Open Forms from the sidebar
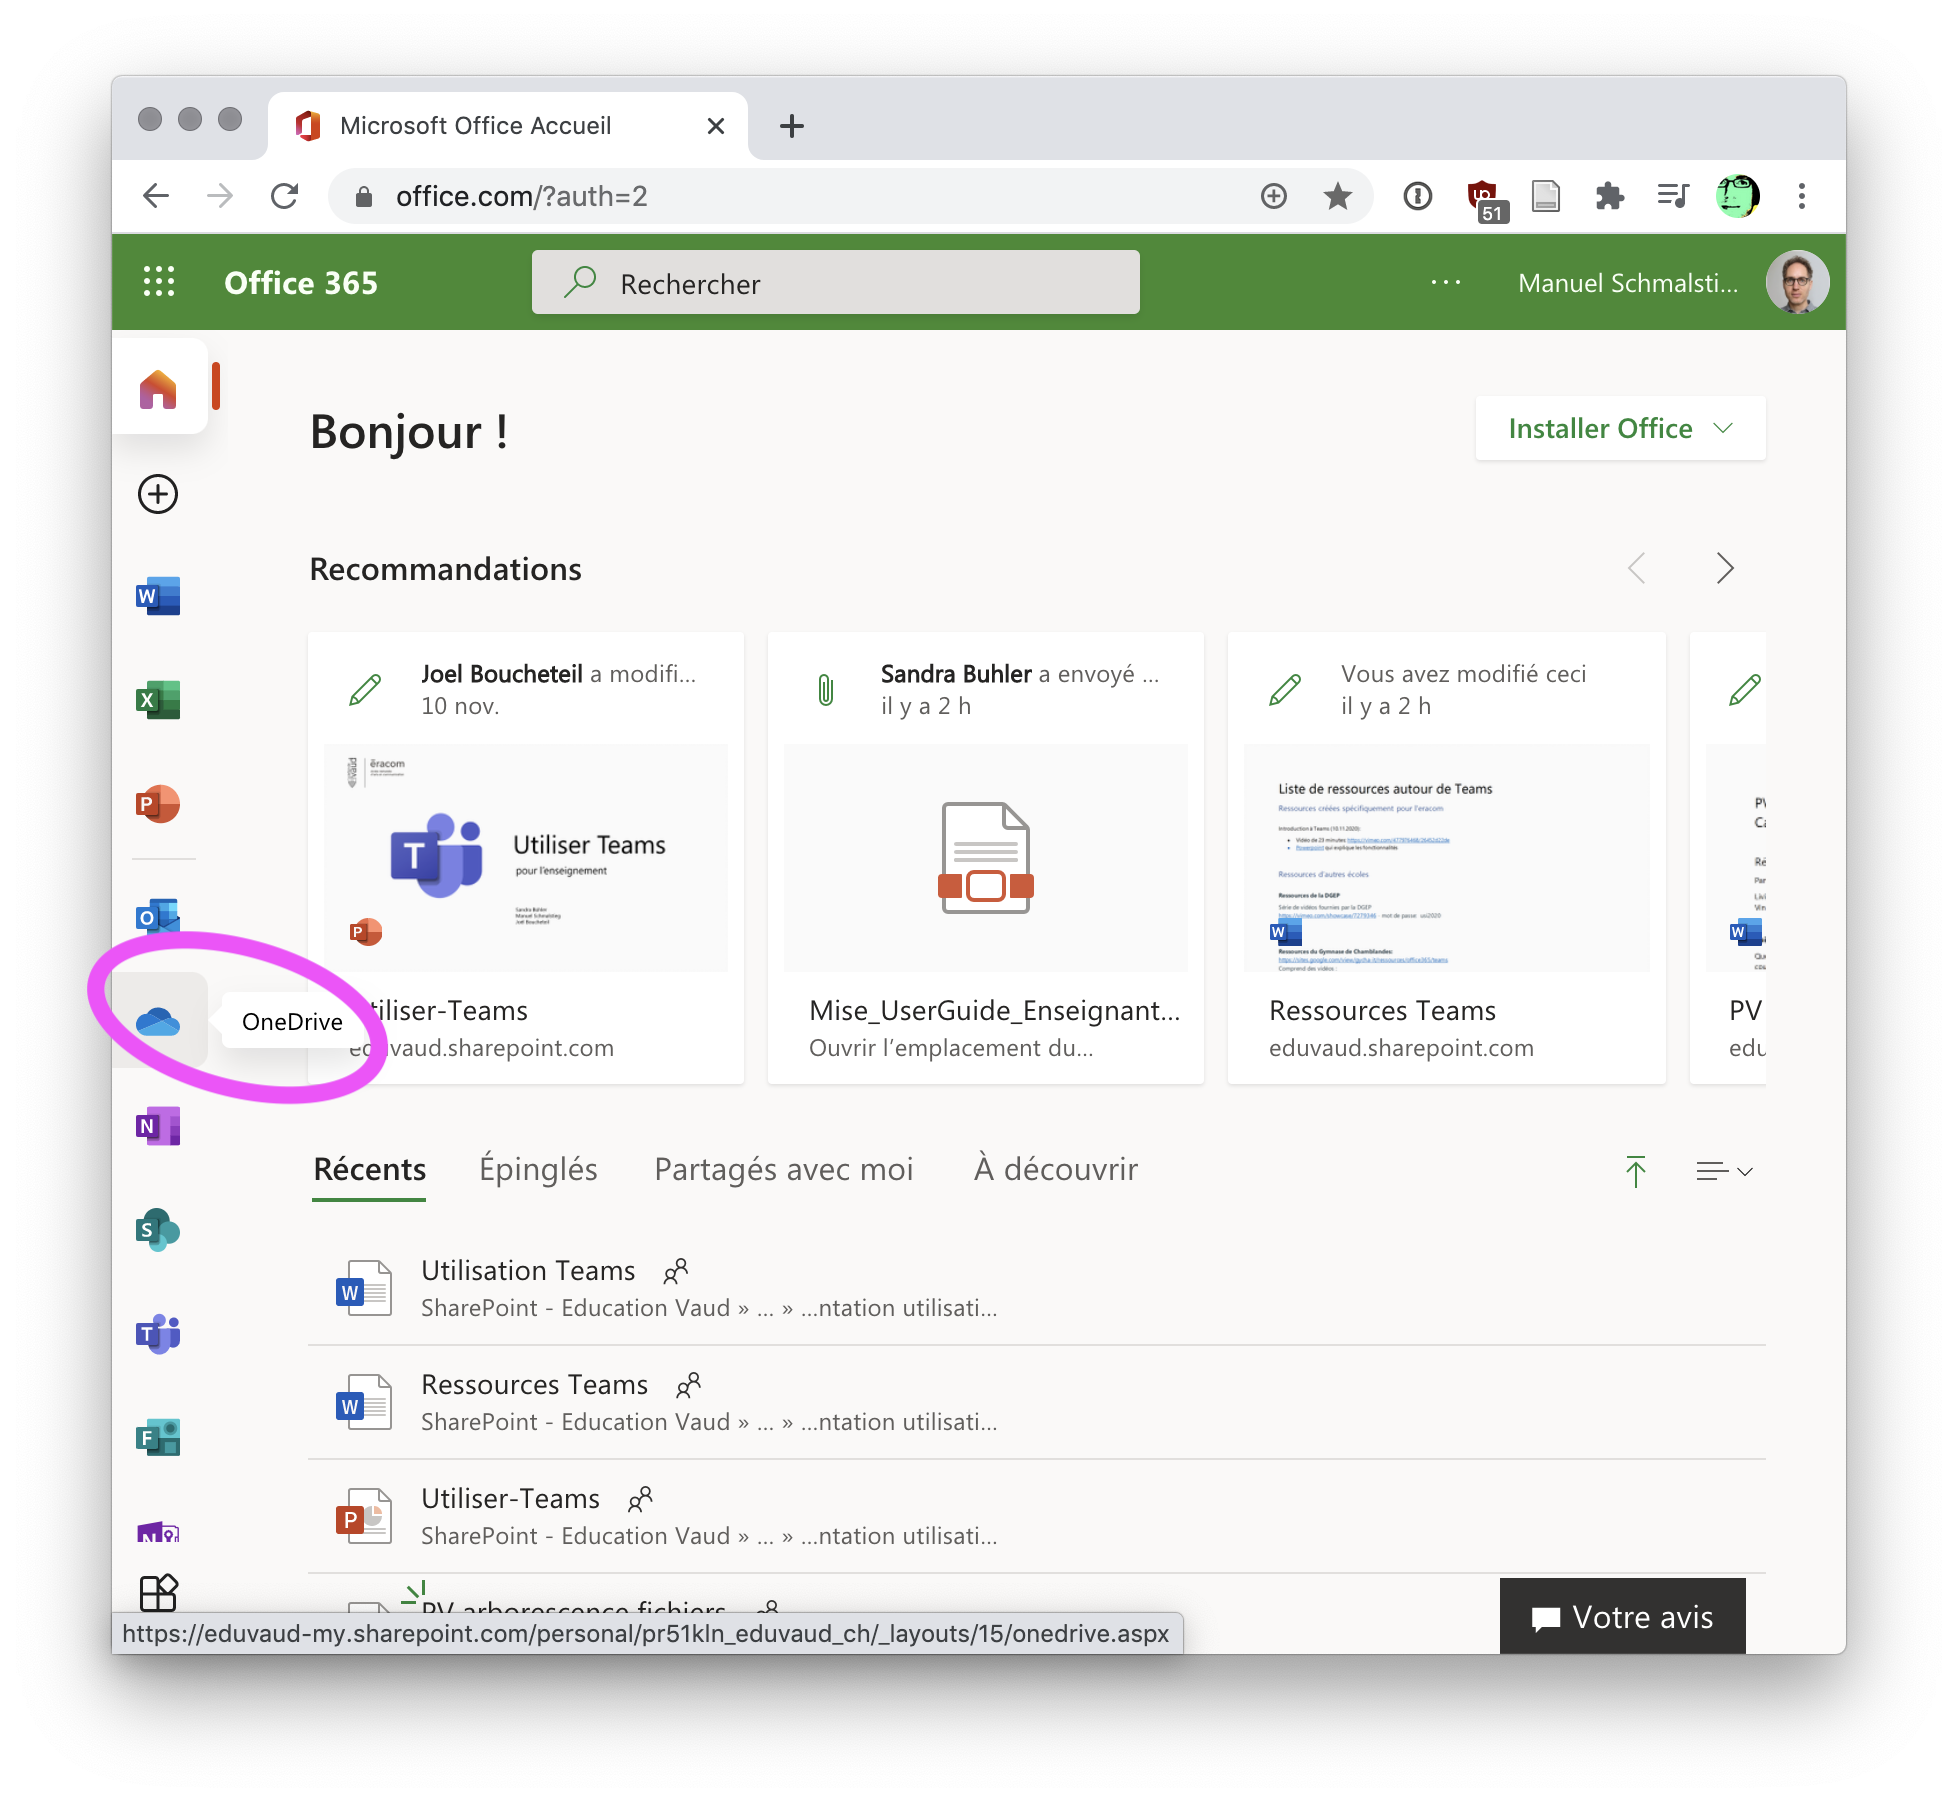1958x1802 pixels. pos(158,1438)
